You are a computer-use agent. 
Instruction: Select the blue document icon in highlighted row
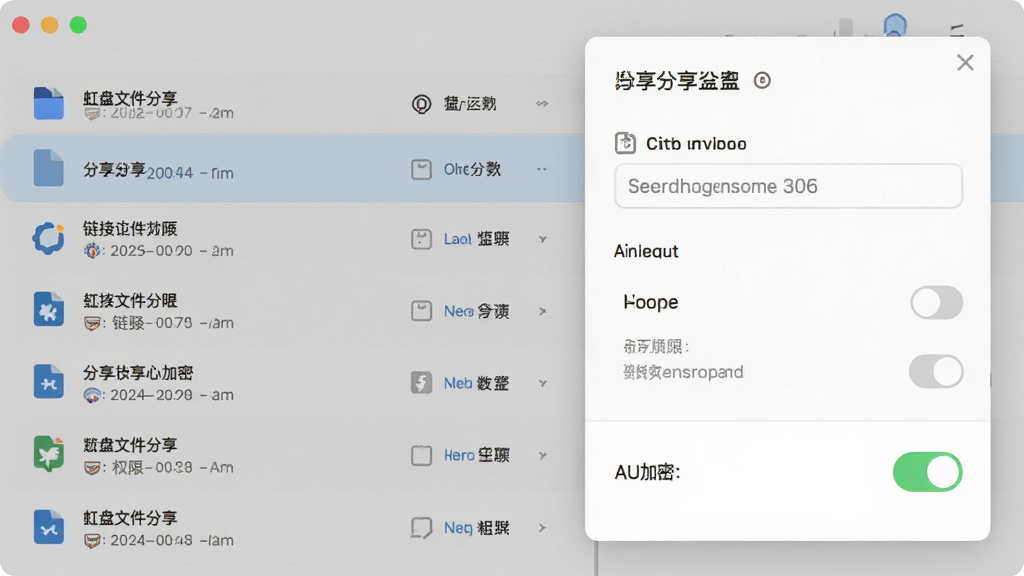(x=49, y=168)
